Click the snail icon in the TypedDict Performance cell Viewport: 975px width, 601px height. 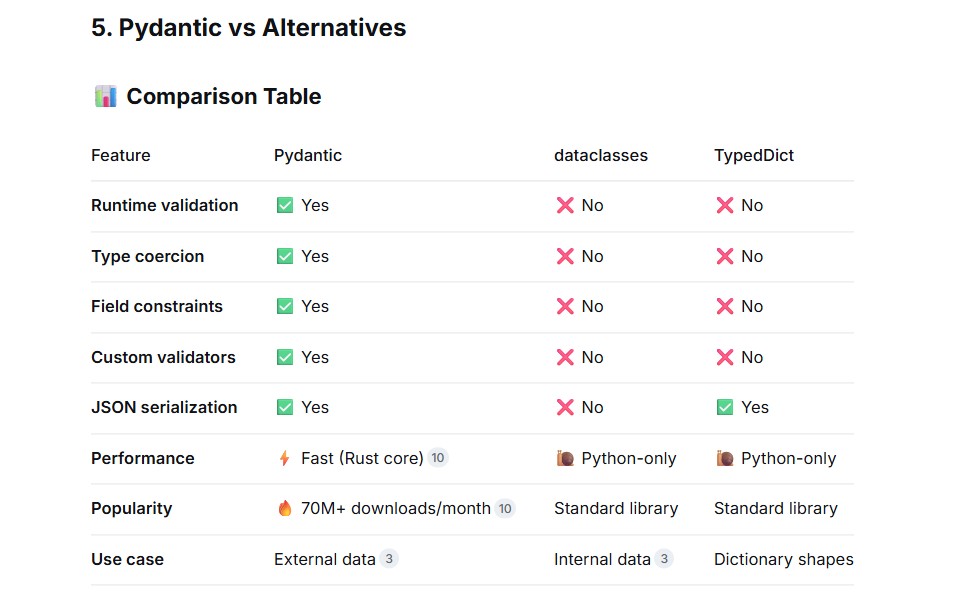point(724,459)
